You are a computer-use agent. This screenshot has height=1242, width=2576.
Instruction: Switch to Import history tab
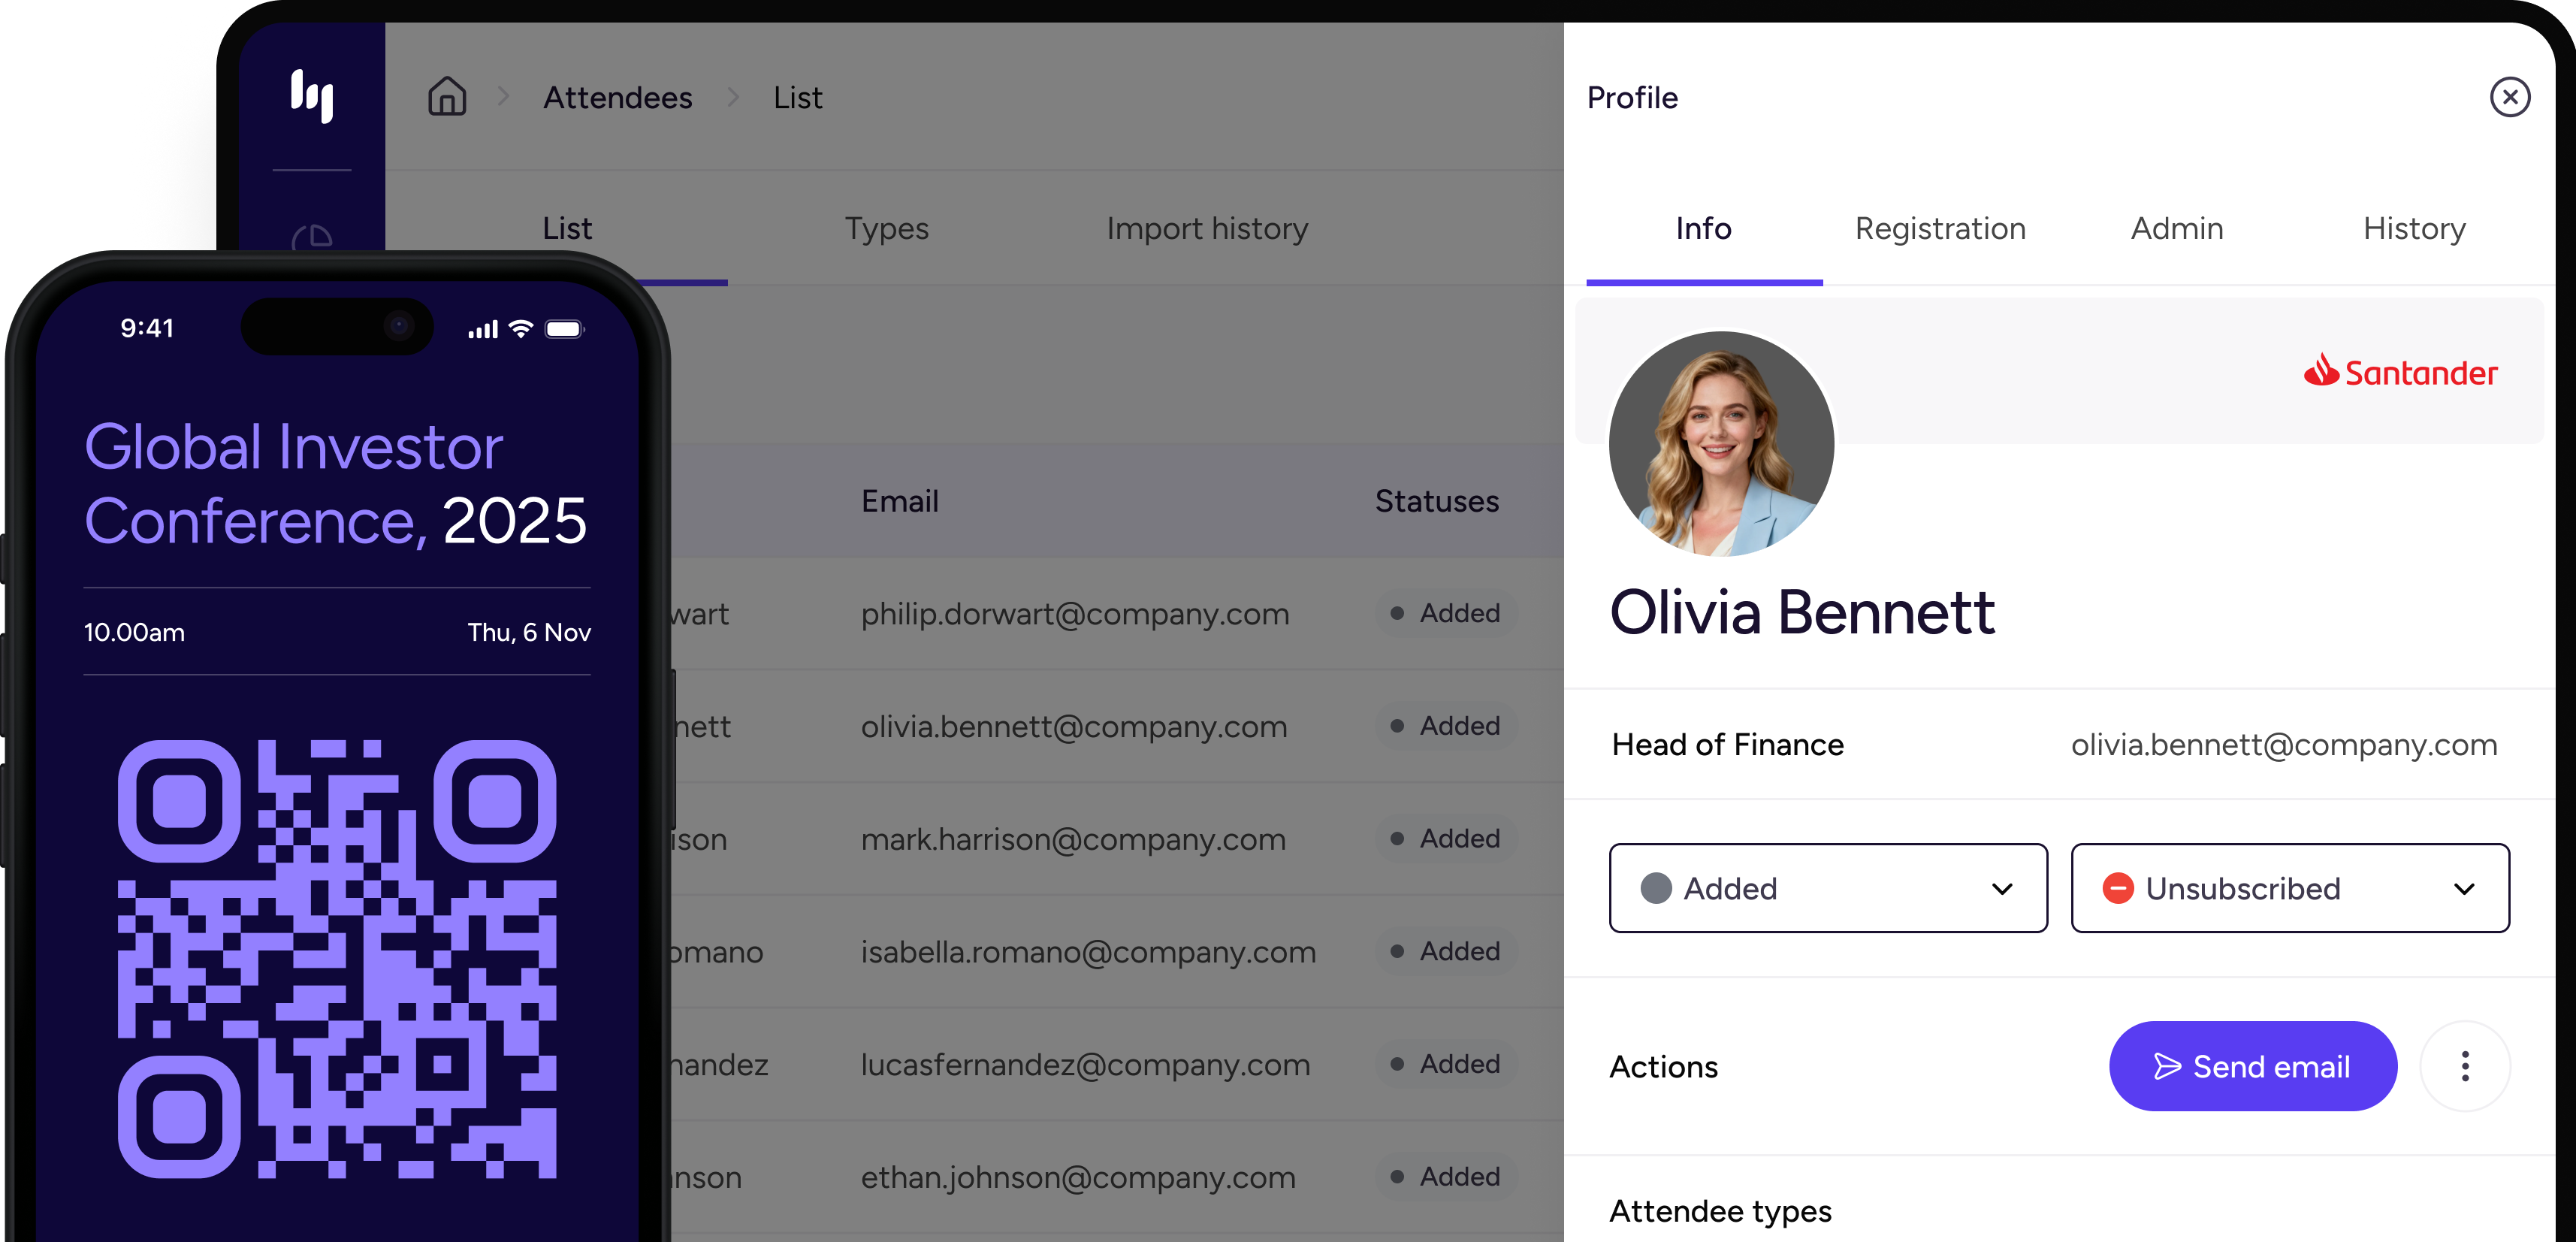pyautogui.click(x=1207, y=229)
